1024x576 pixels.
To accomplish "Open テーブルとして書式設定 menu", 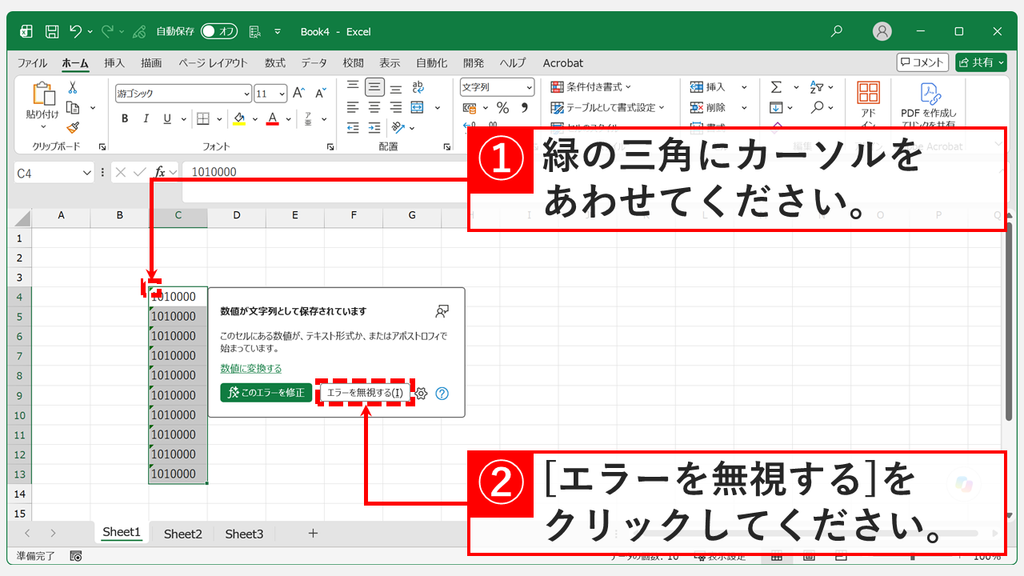I will (x=607, y=108).
